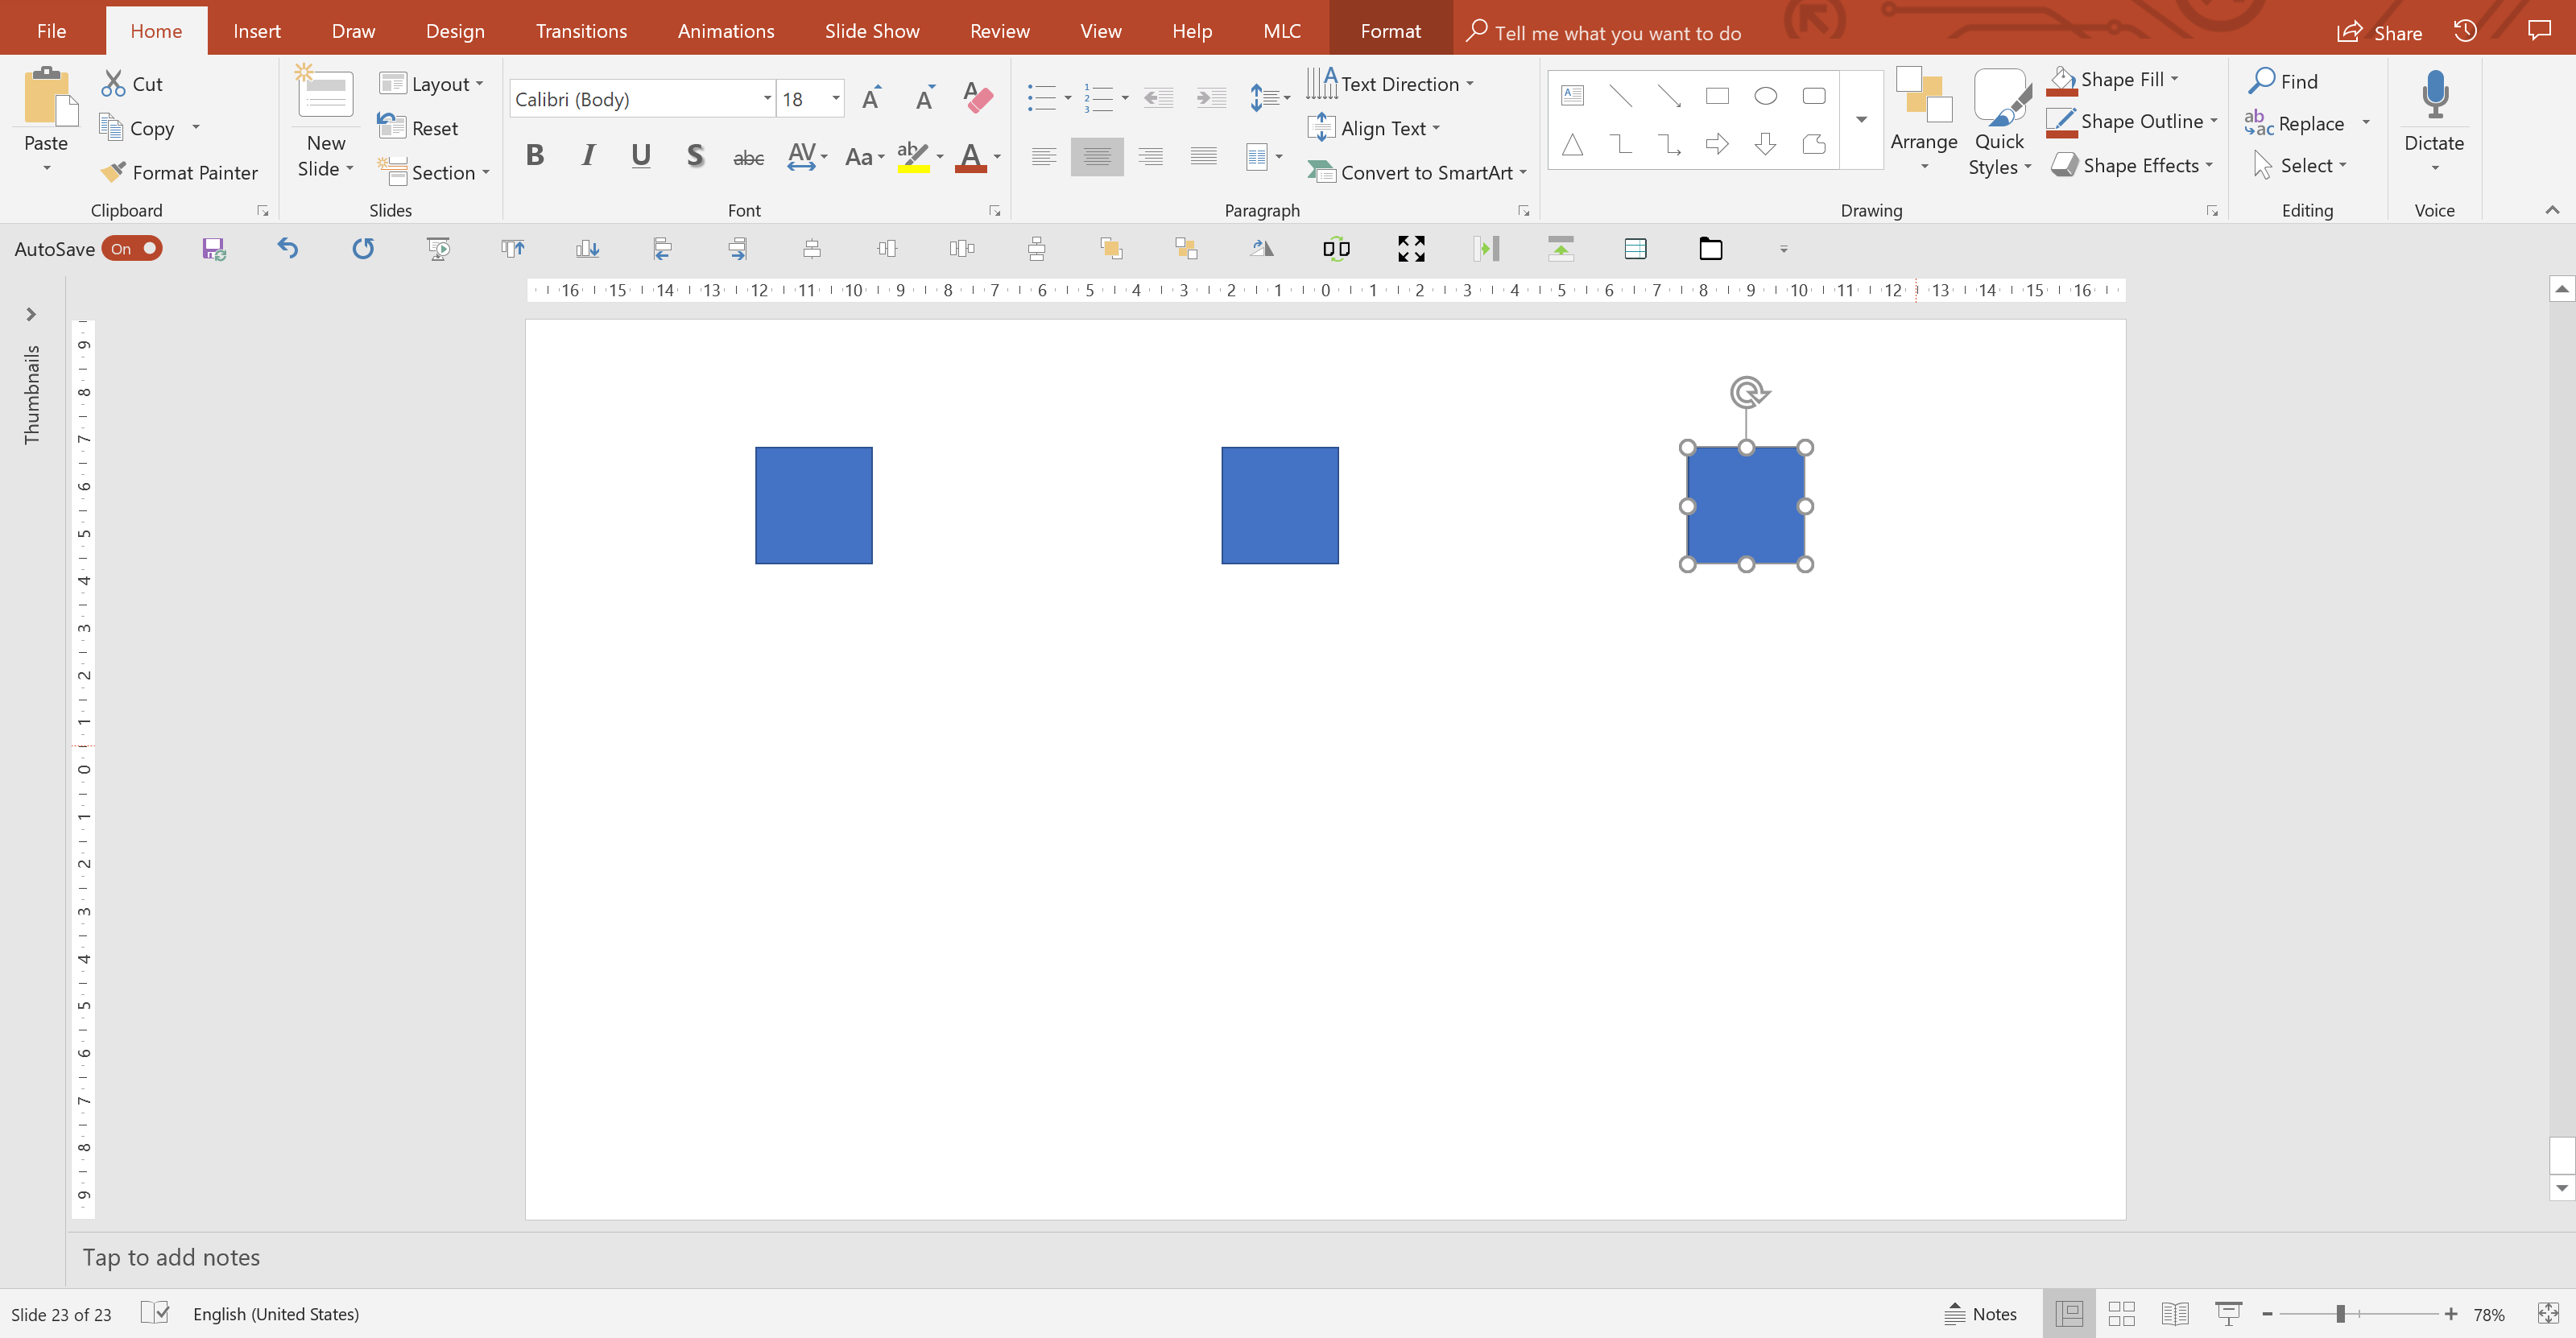
Task: Toggle Italic formatting
Action: pyautogui.click(x=588, y=156)
